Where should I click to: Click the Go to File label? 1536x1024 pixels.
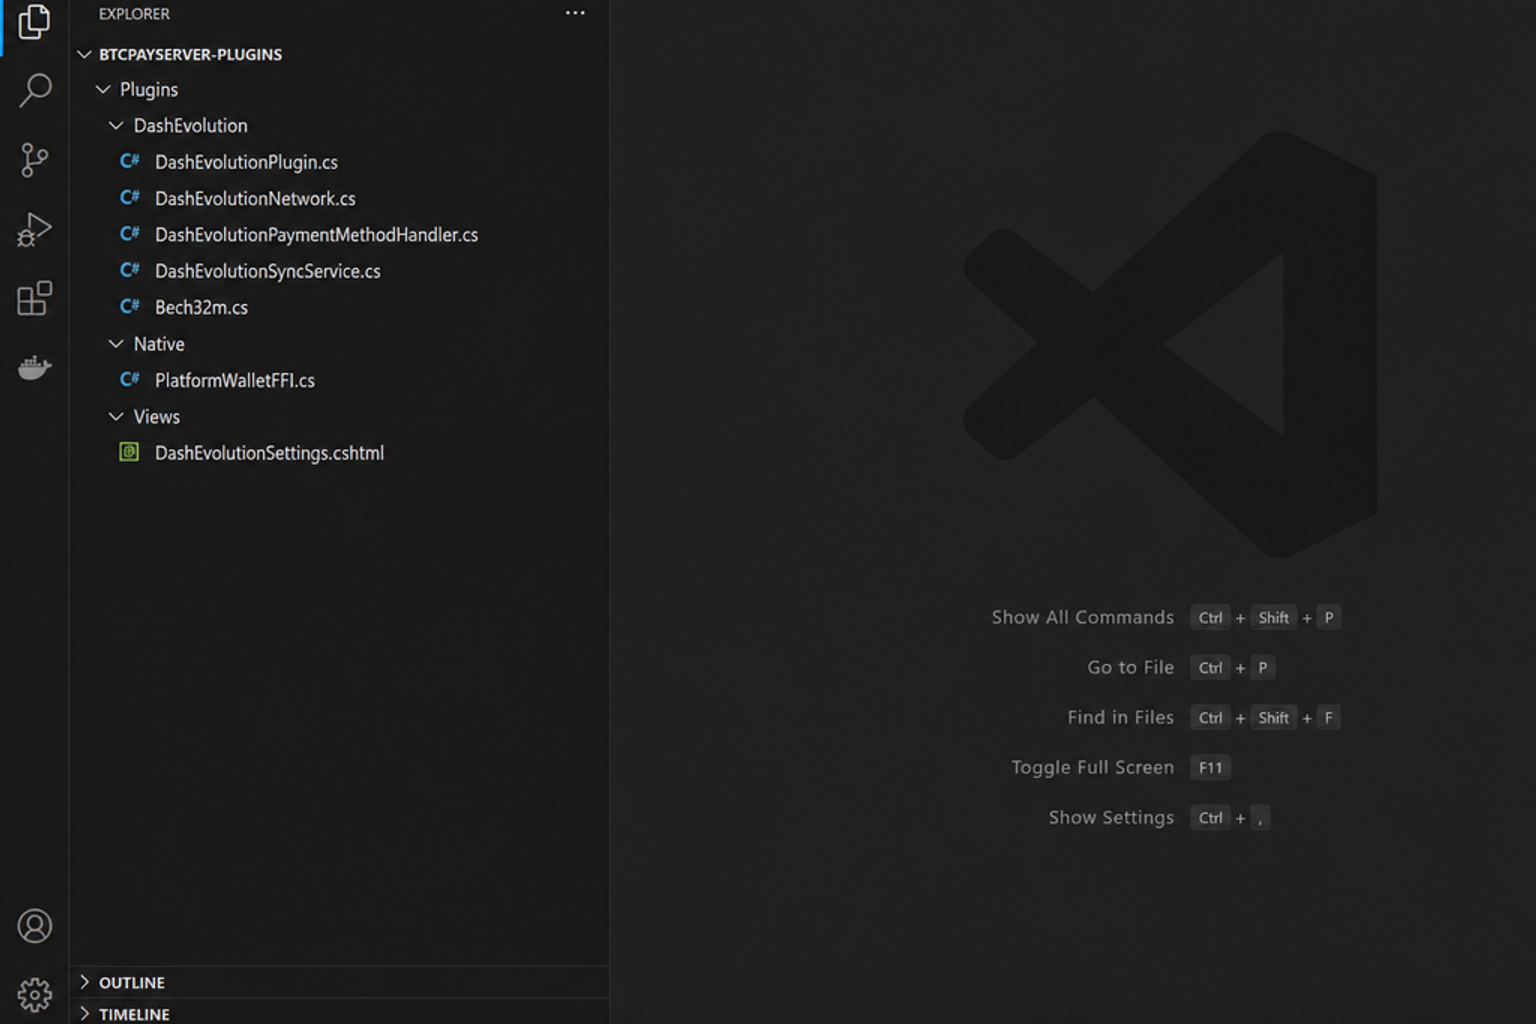(1130, 667)
